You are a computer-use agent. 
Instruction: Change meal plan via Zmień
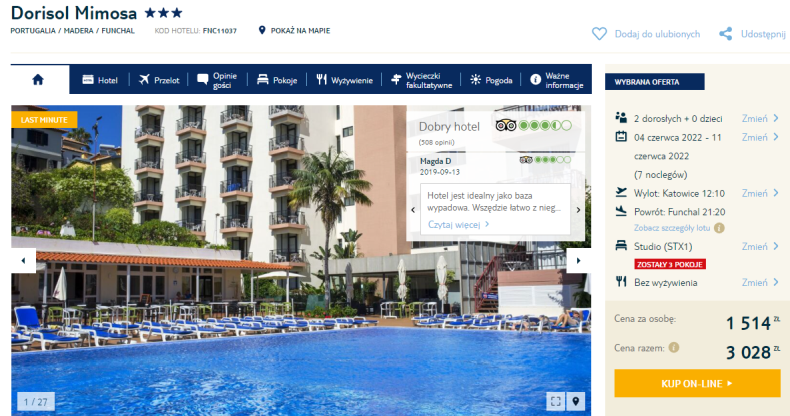[x=760, y=283]
